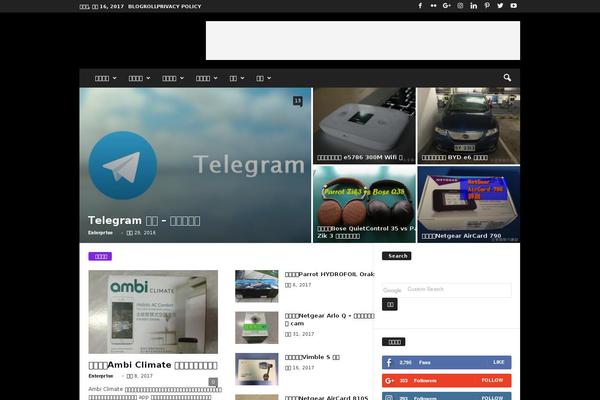Click the Facebook logo in the Like widget
The height and width of the screenshot is (400, 600).
pyautogui.click(x=389, y=362)
